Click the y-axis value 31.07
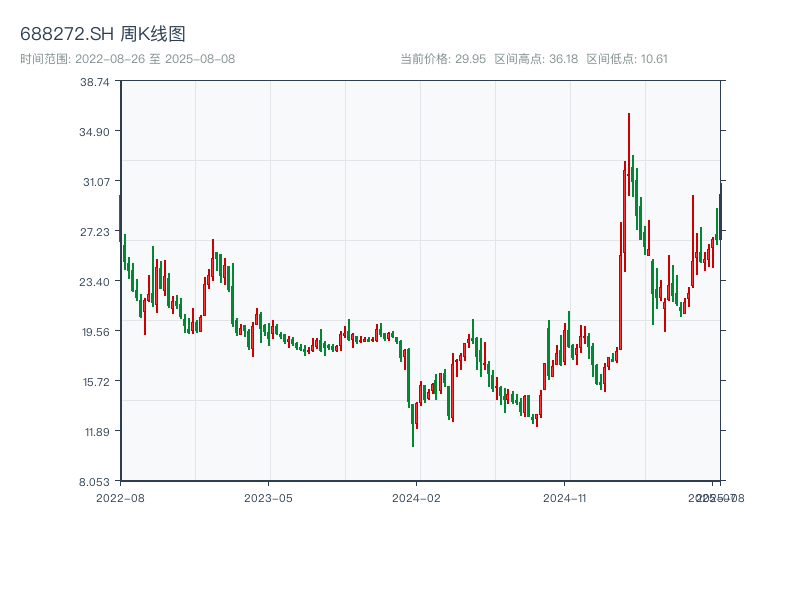 point(96,183)
